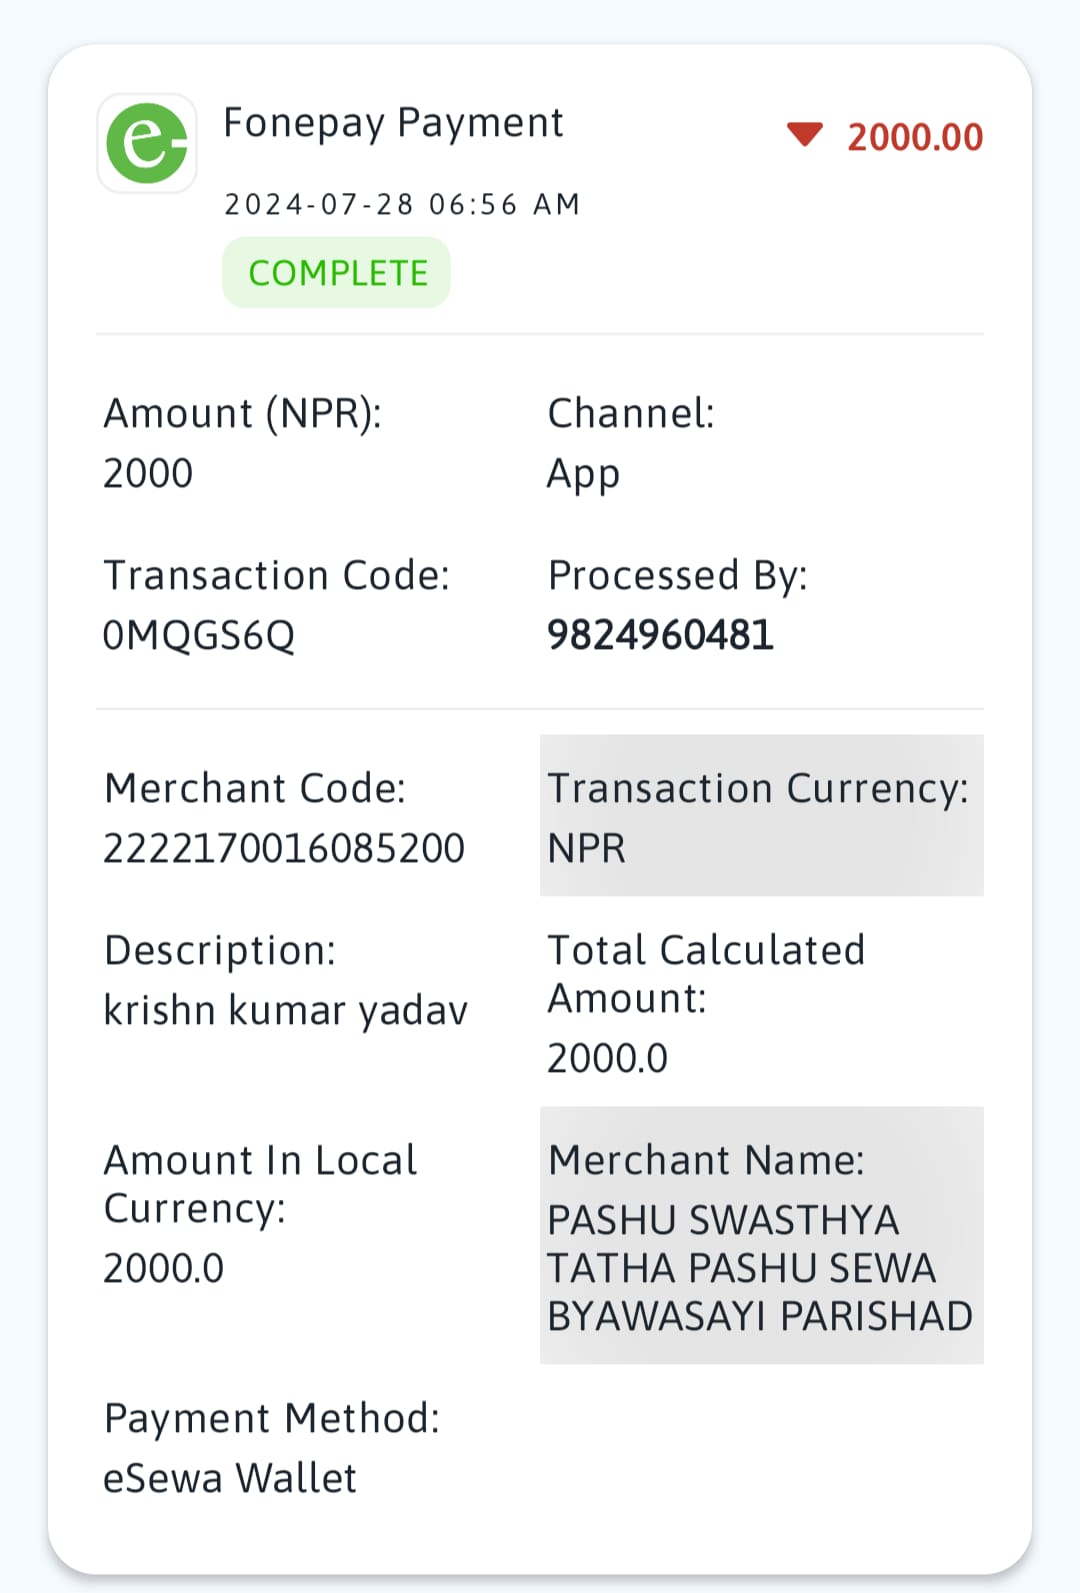Tap the Payment Method eSewa Wallet value
The width and height of the screenshot is (1080, 1593).
click(x=230, y=1478)
